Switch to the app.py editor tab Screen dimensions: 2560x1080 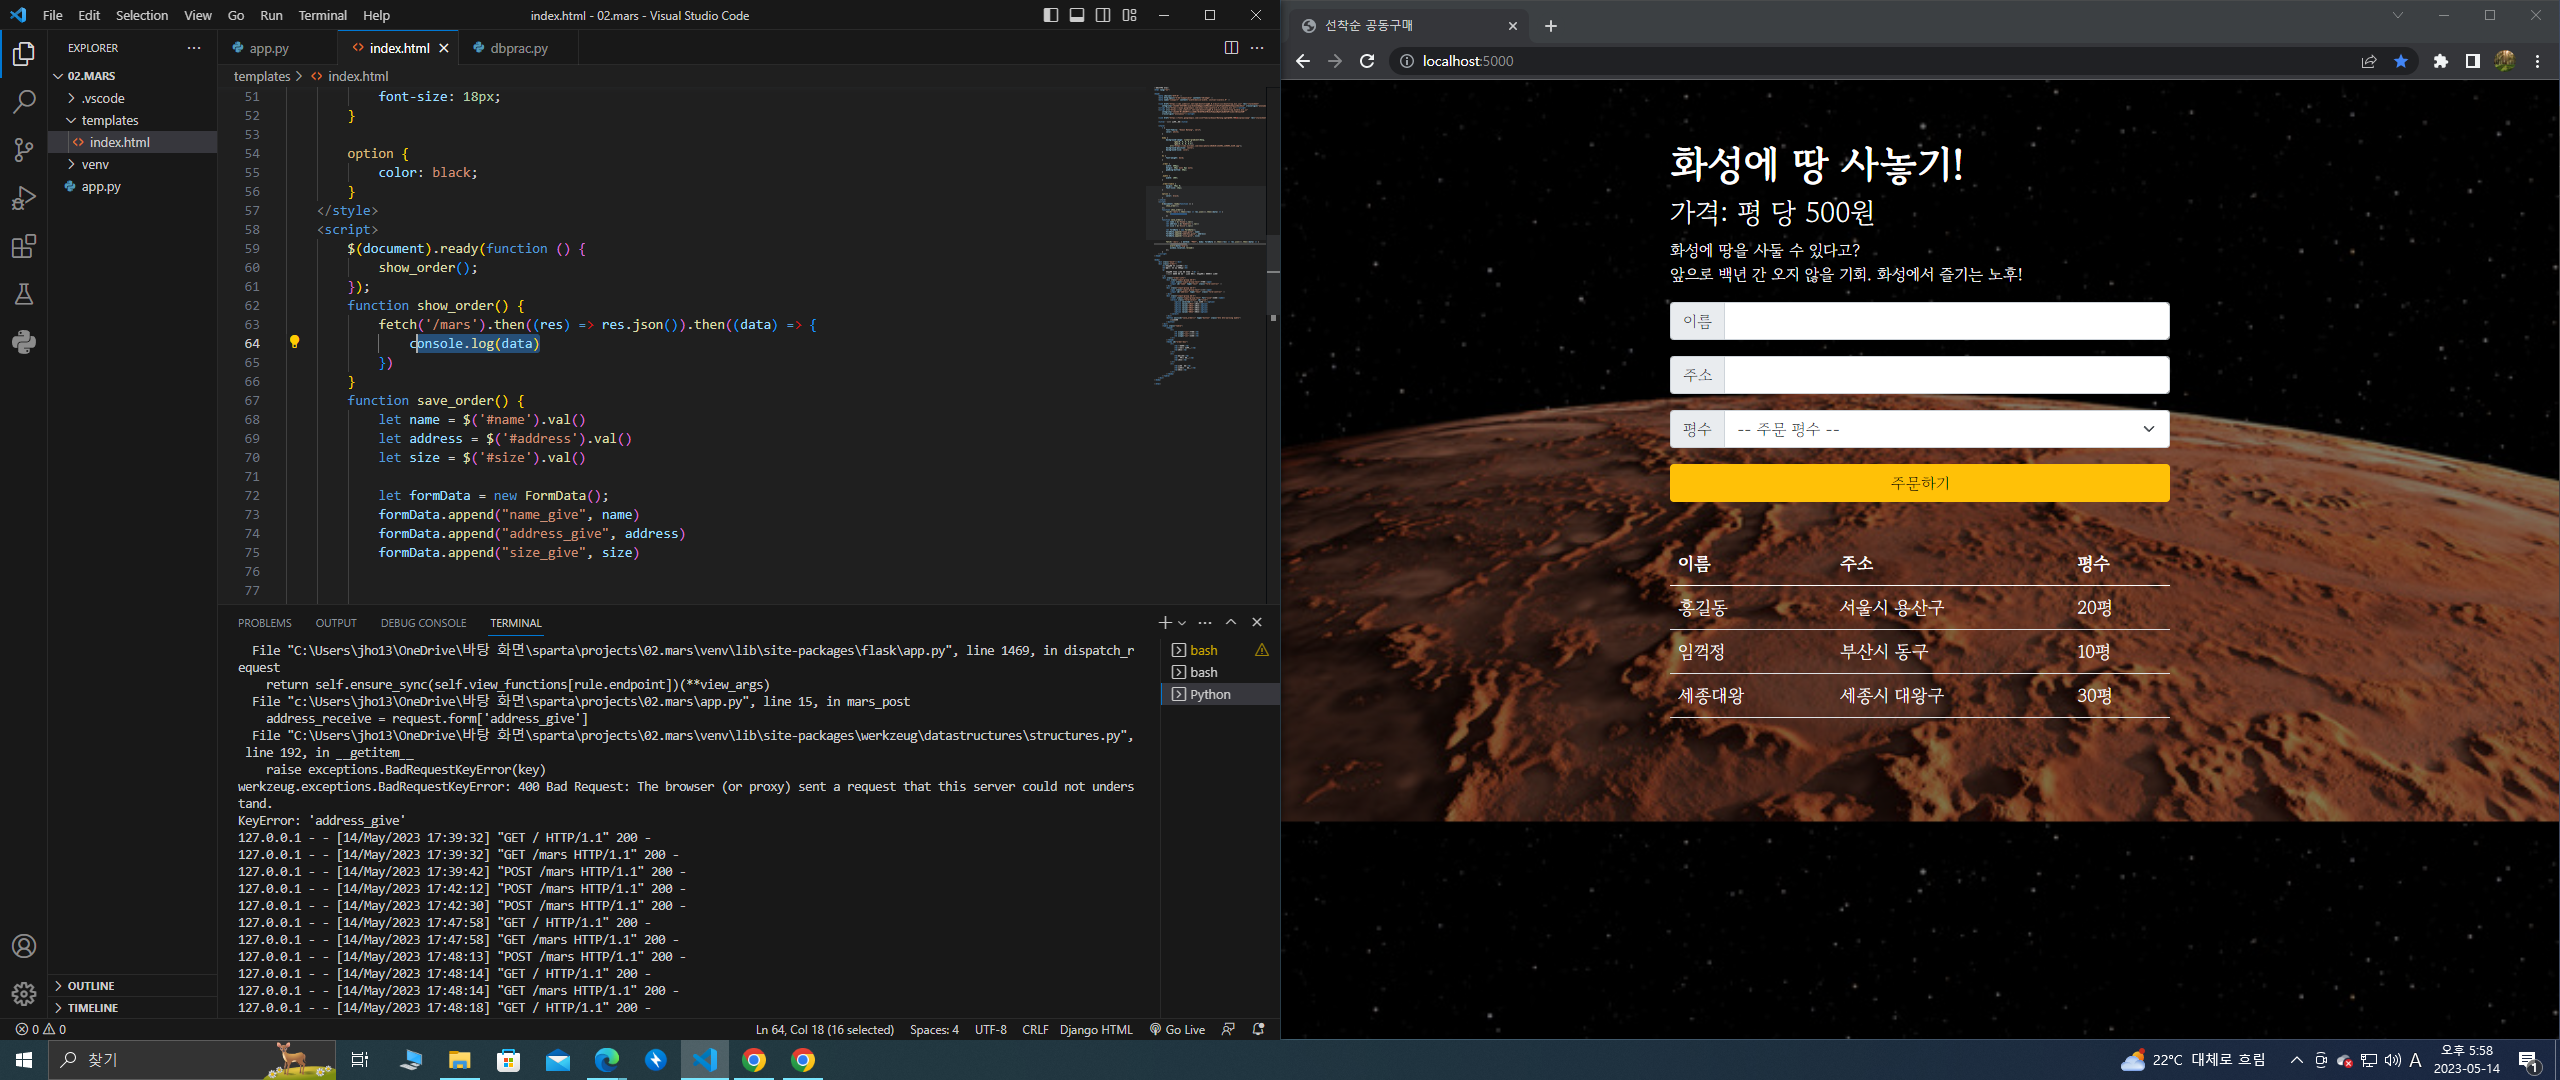[x=269, y=48]
